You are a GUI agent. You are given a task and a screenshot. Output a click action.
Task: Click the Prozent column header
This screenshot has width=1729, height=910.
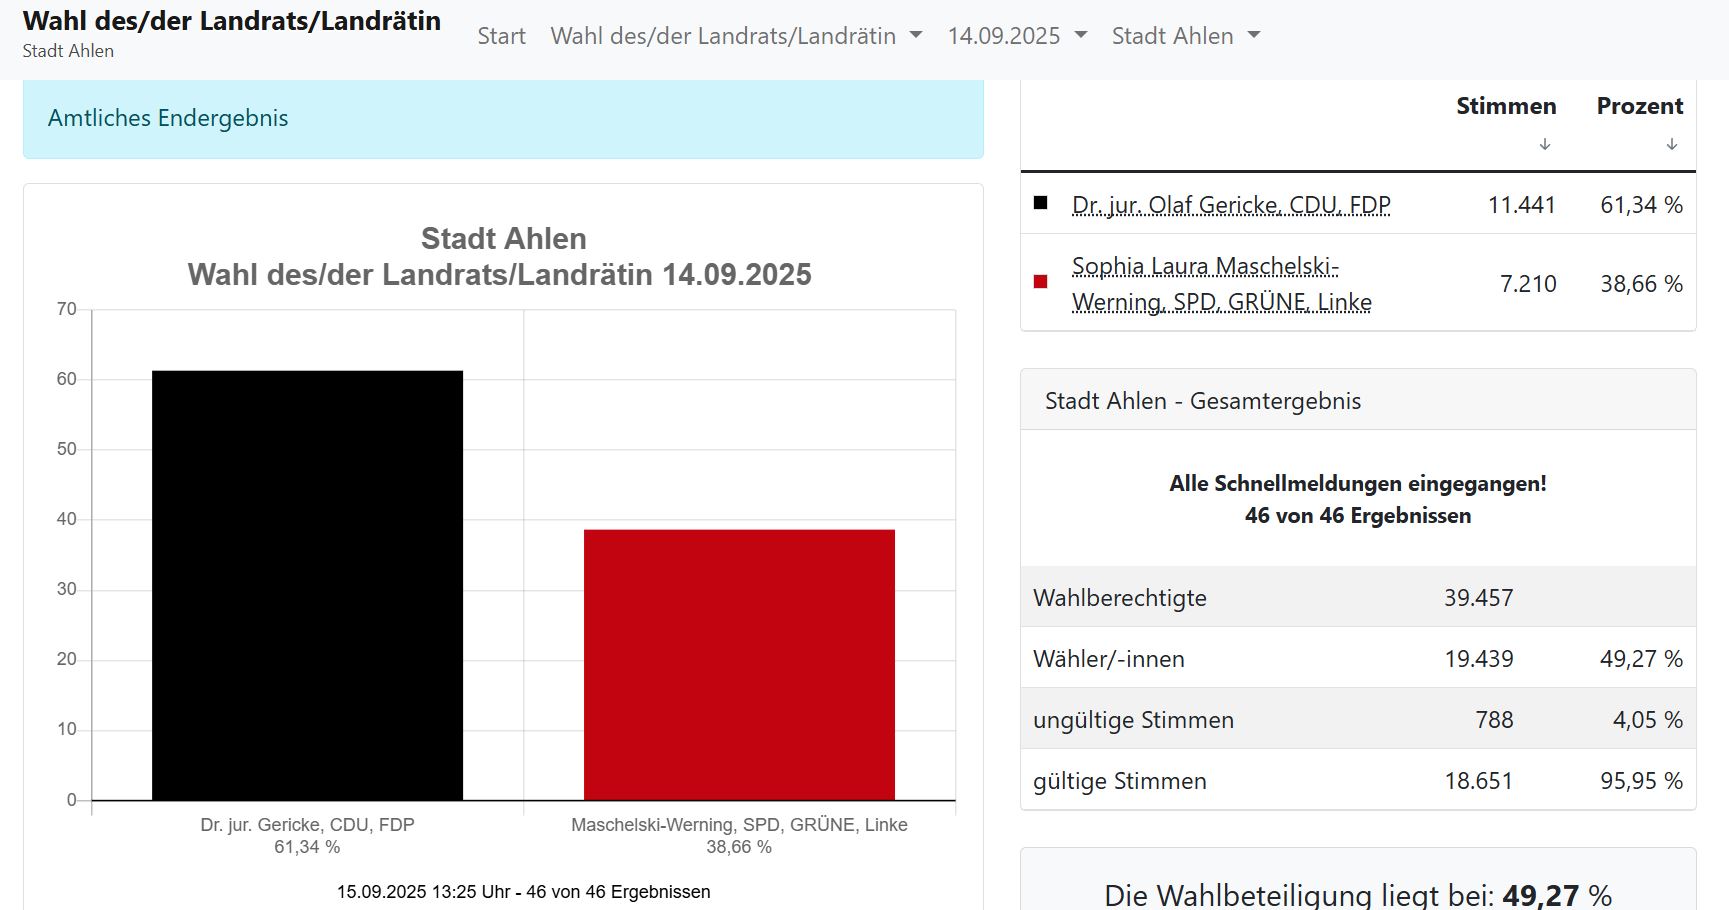click(1639, 106)
